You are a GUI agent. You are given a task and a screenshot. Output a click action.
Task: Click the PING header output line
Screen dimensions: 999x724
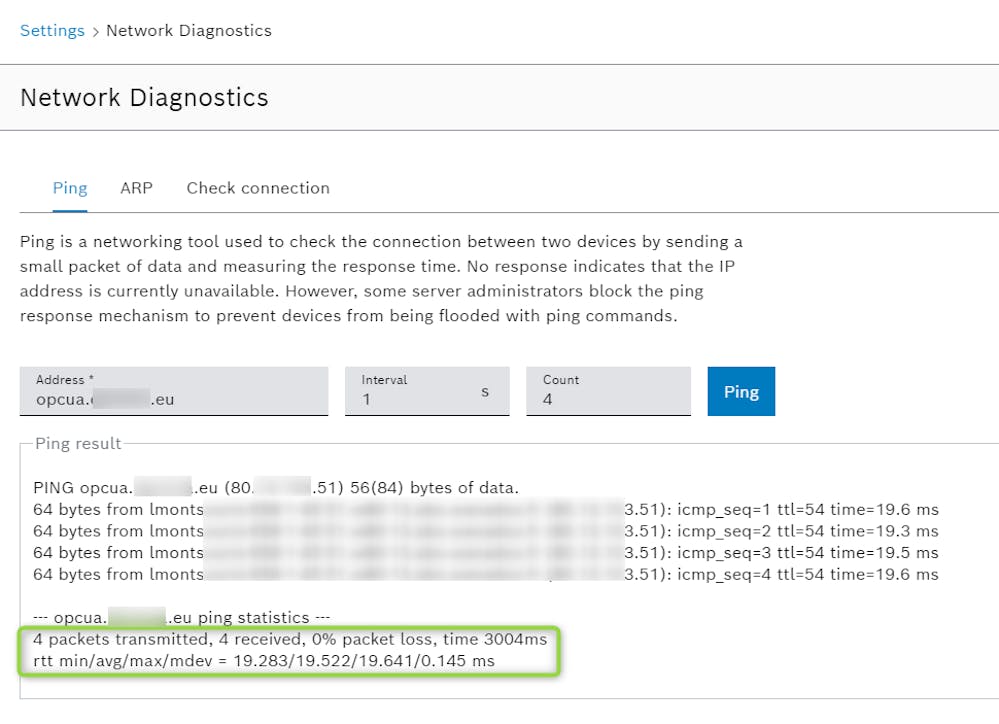click(x=276, y=488)
